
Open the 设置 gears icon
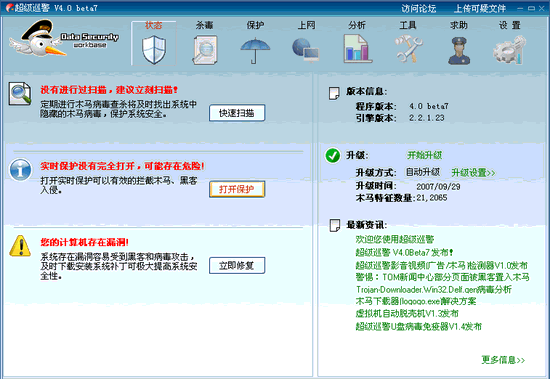(510, 50)
